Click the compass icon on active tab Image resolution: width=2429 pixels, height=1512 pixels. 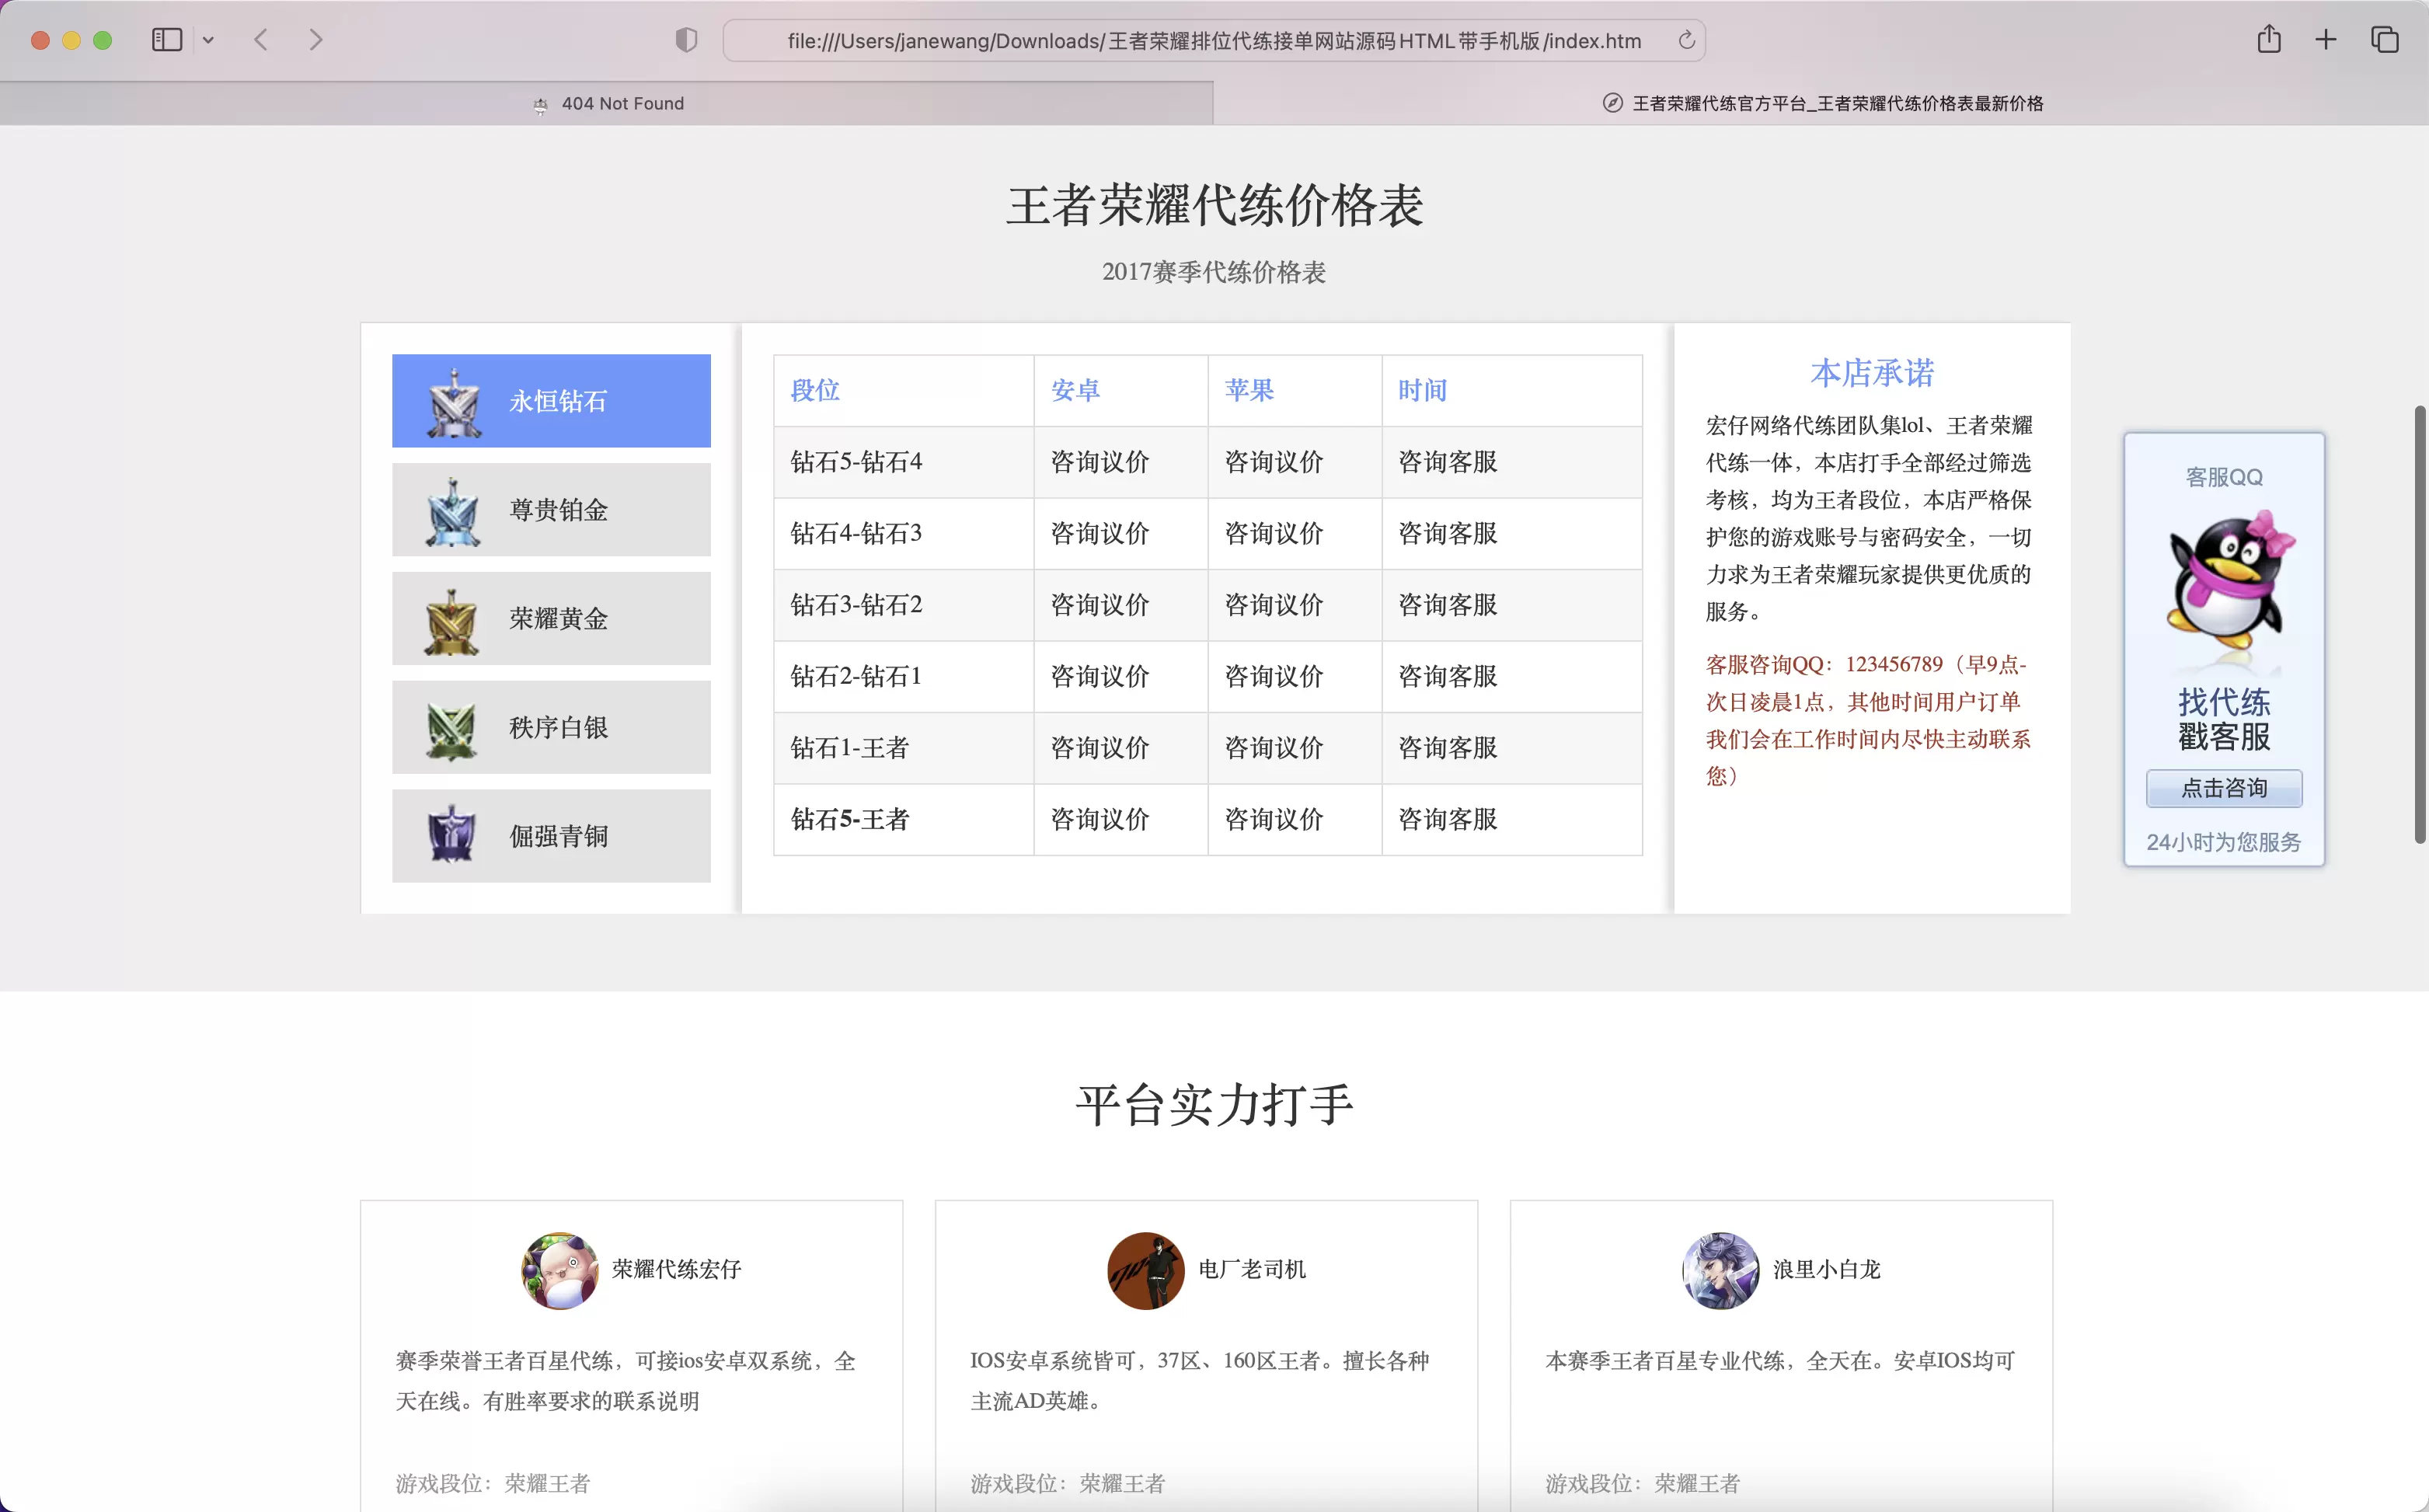[1612, 103]
